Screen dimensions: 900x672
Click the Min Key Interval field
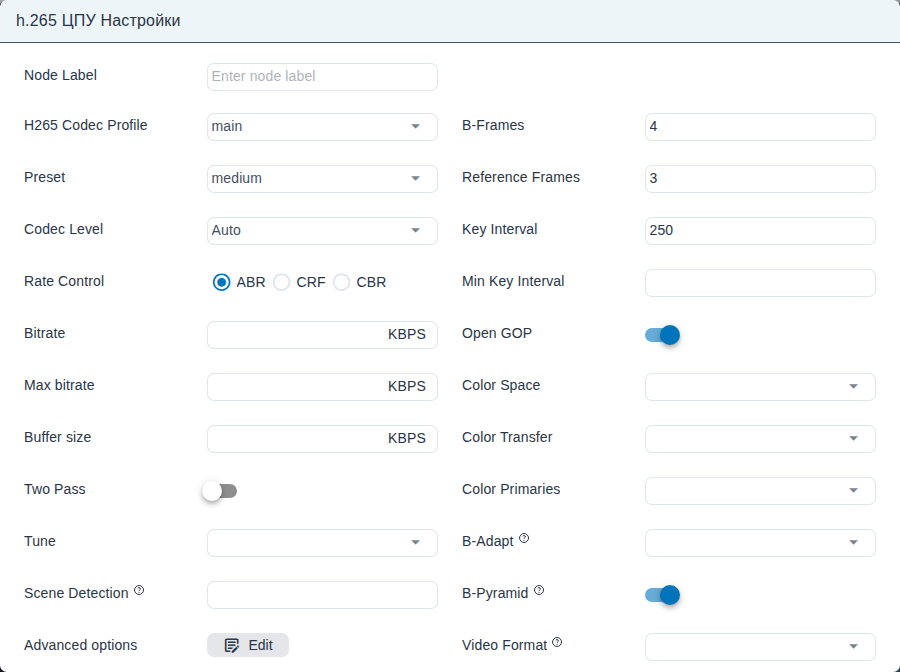[760, 282]
